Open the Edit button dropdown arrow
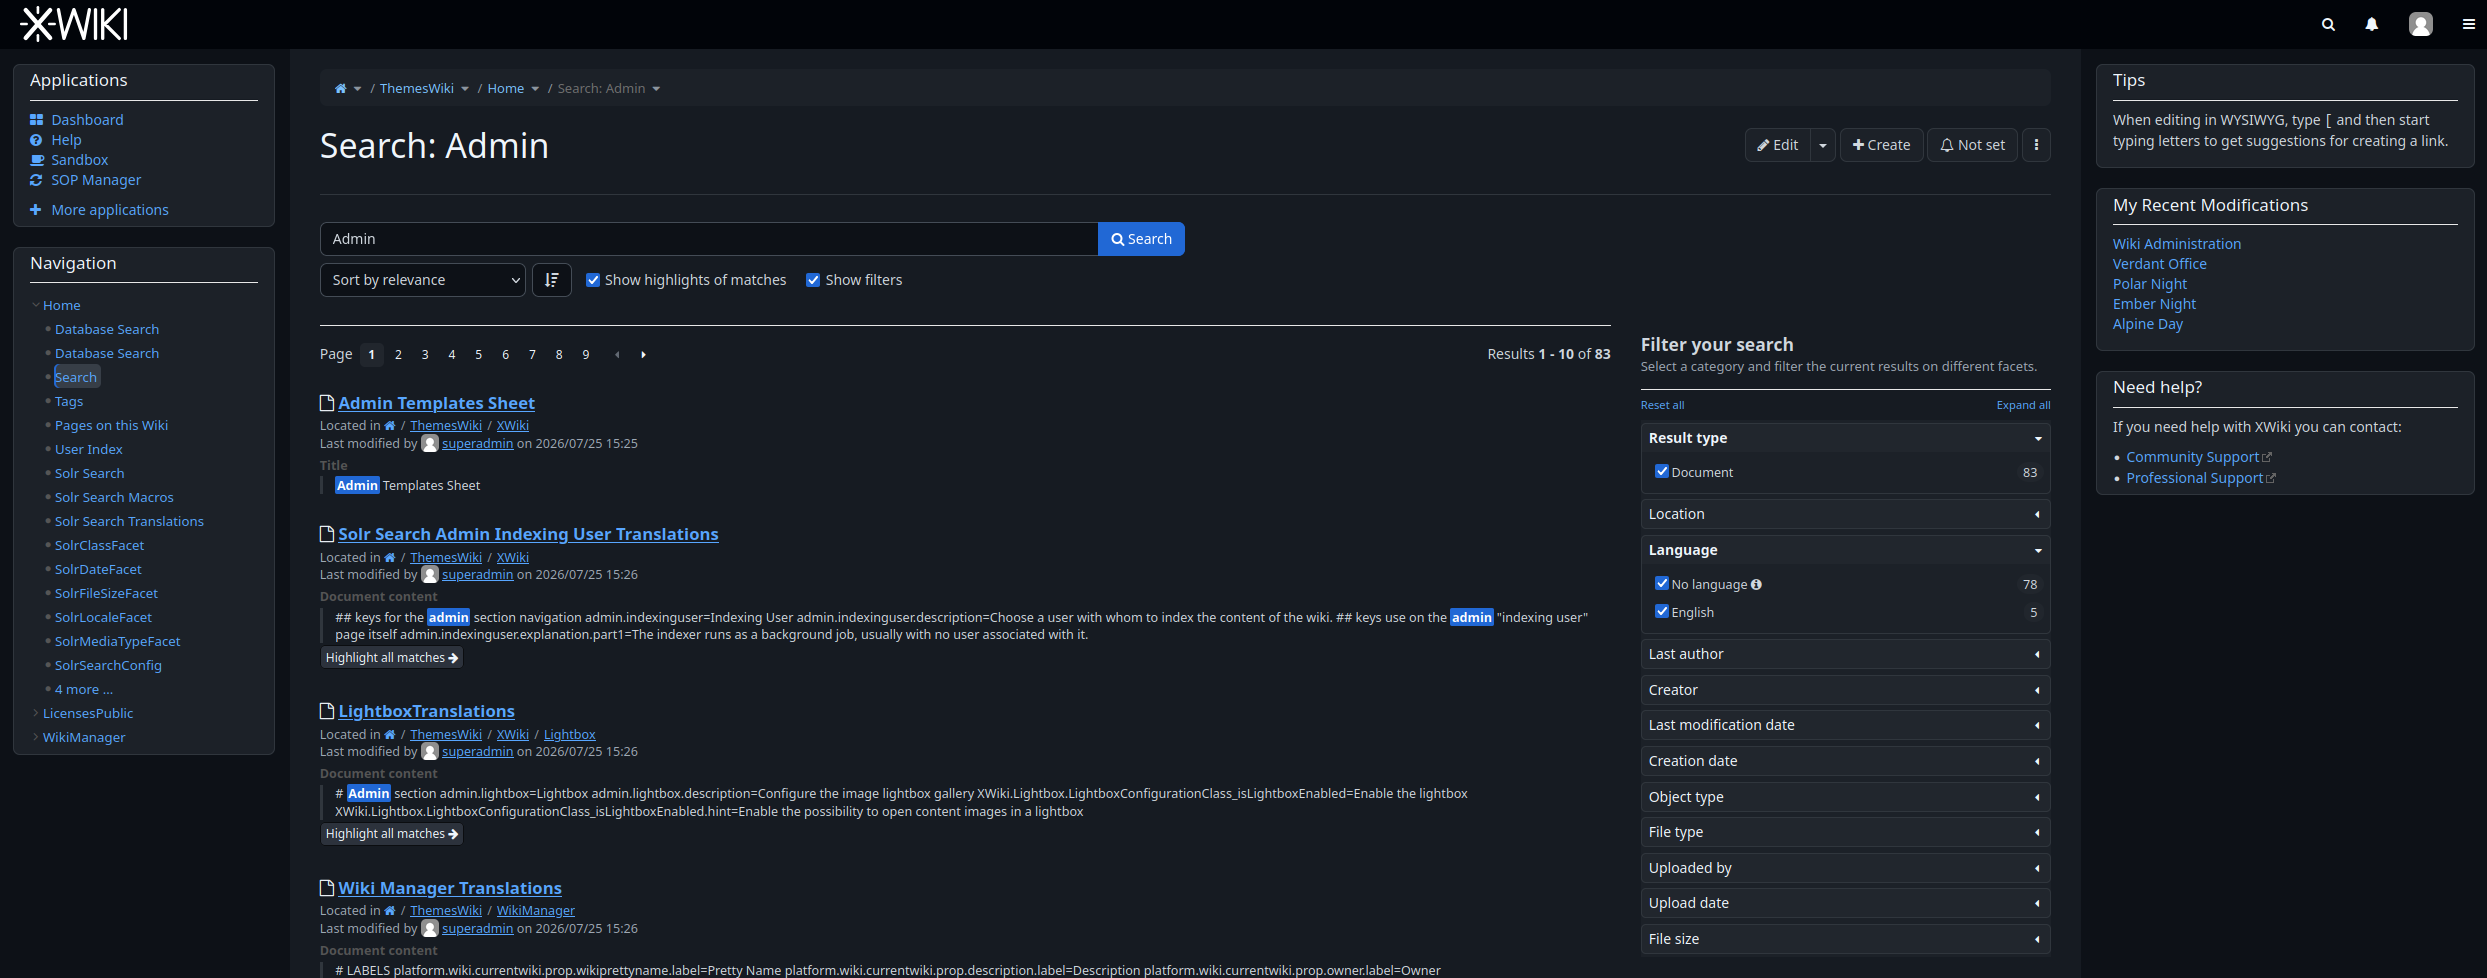This screenshot has height=978, width=2487. click(1823, 145)
